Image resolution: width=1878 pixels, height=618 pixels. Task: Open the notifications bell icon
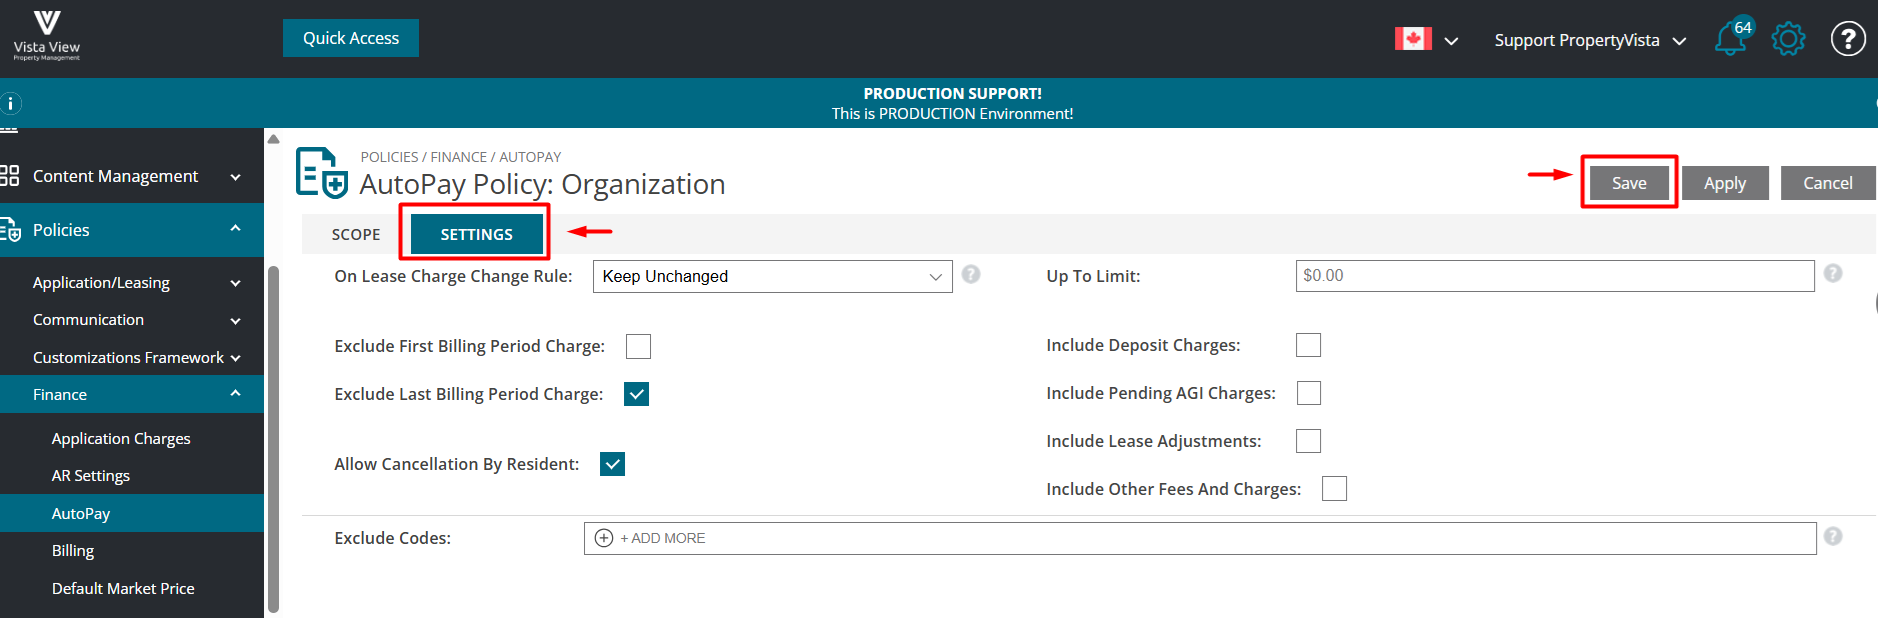click(x=1731, y=39)
